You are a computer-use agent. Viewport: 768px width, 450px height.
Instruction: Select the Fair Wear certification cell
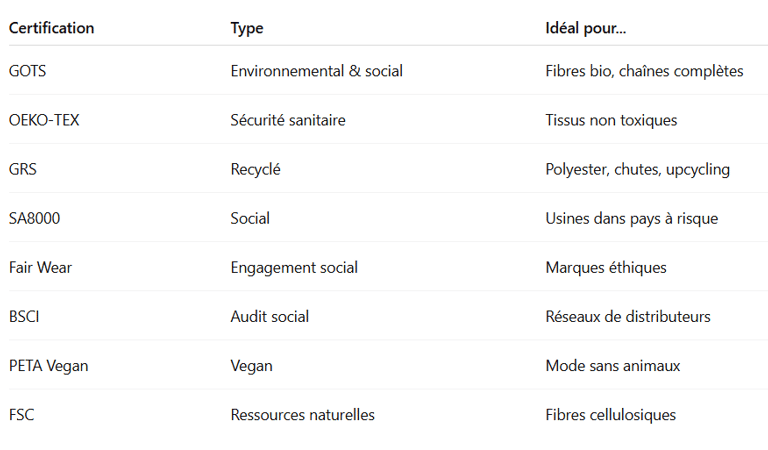coord(40,267)
